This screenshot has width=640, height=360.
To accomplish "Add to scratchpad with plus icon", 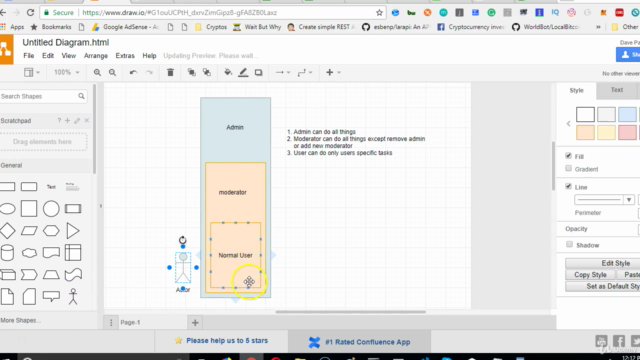I will click(x=67, y=120).
